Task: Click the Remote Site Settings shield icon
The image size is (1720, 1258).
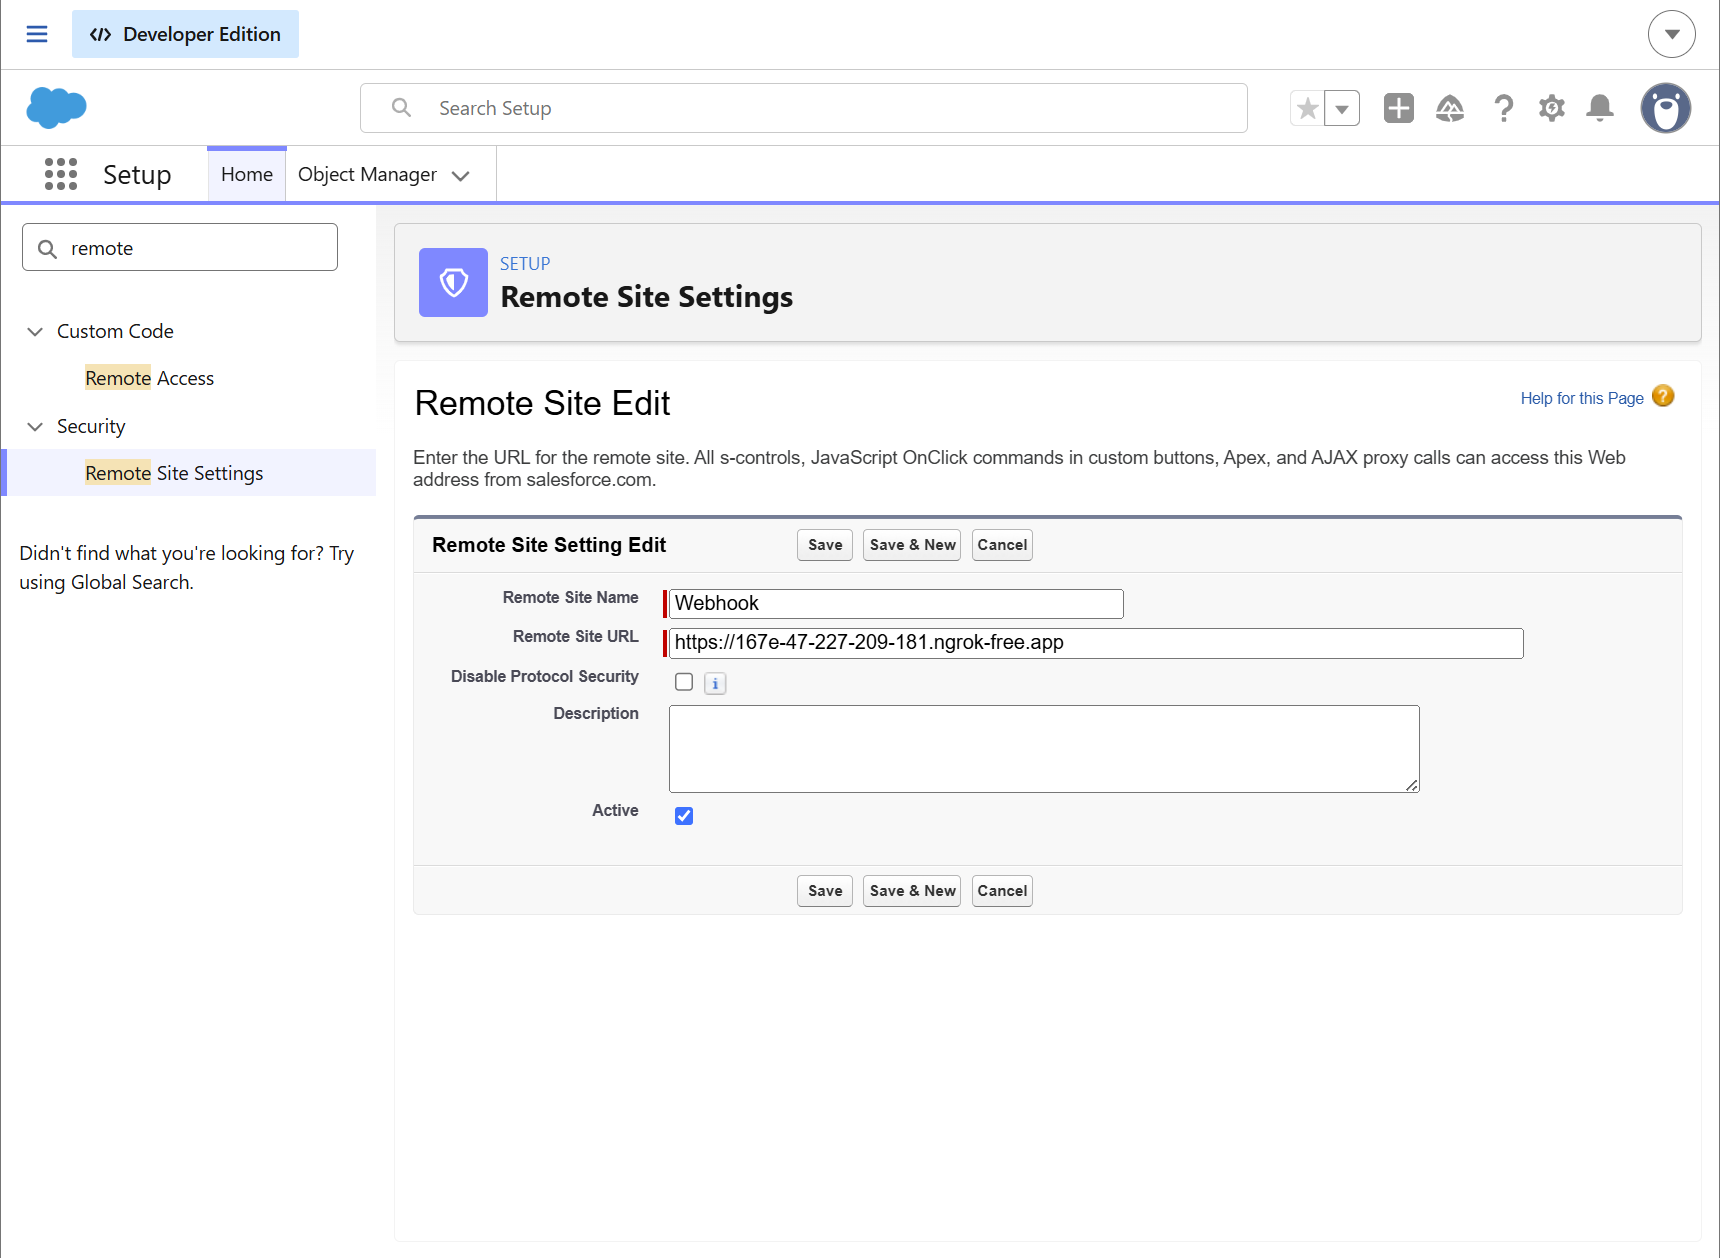Action: 453,282
